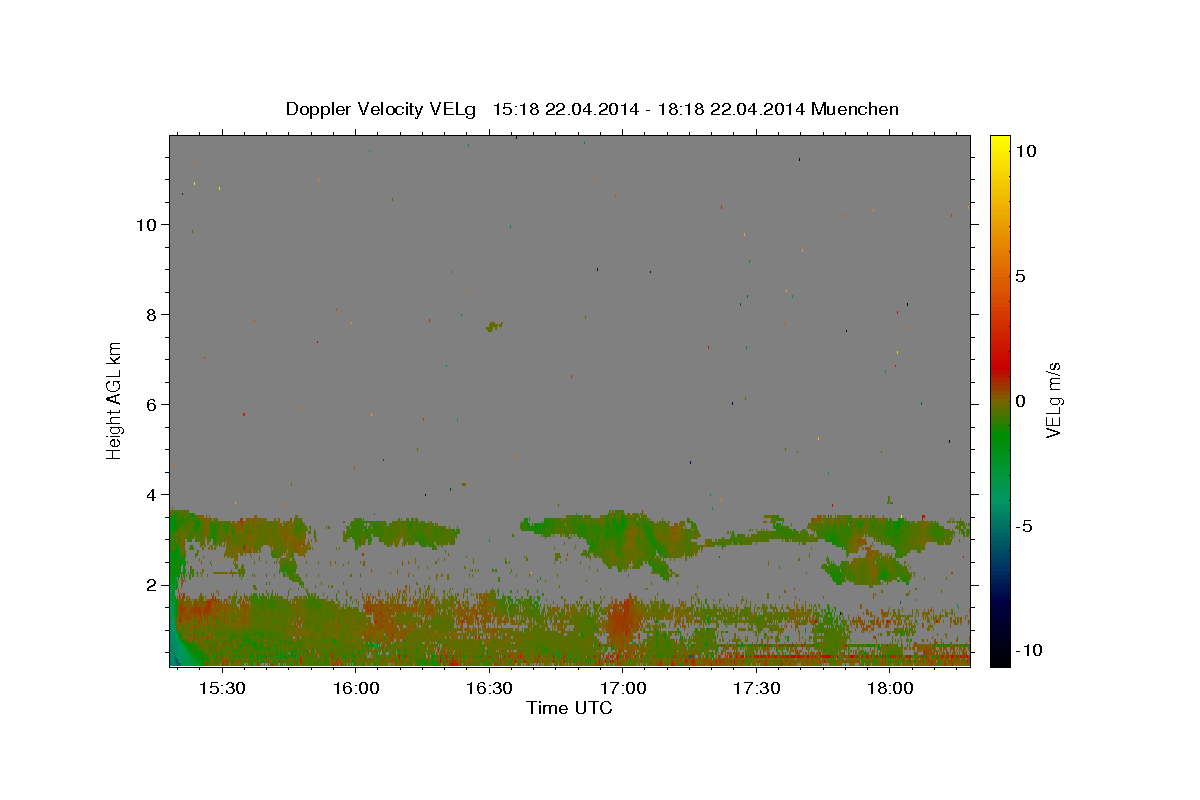Click the 16:30 time tick label

489,688
